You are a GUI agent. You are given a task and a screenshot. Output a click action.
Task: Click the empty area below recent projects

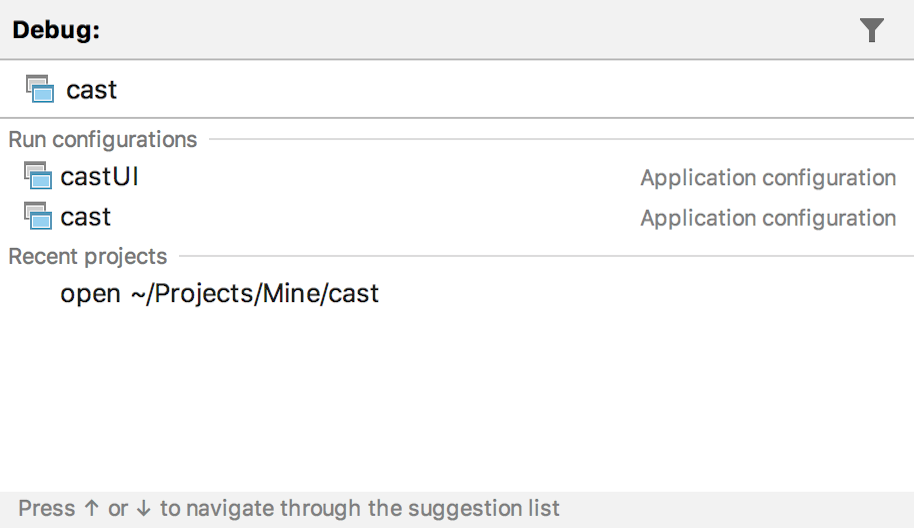pyautogui.click(x=456, y=400)
